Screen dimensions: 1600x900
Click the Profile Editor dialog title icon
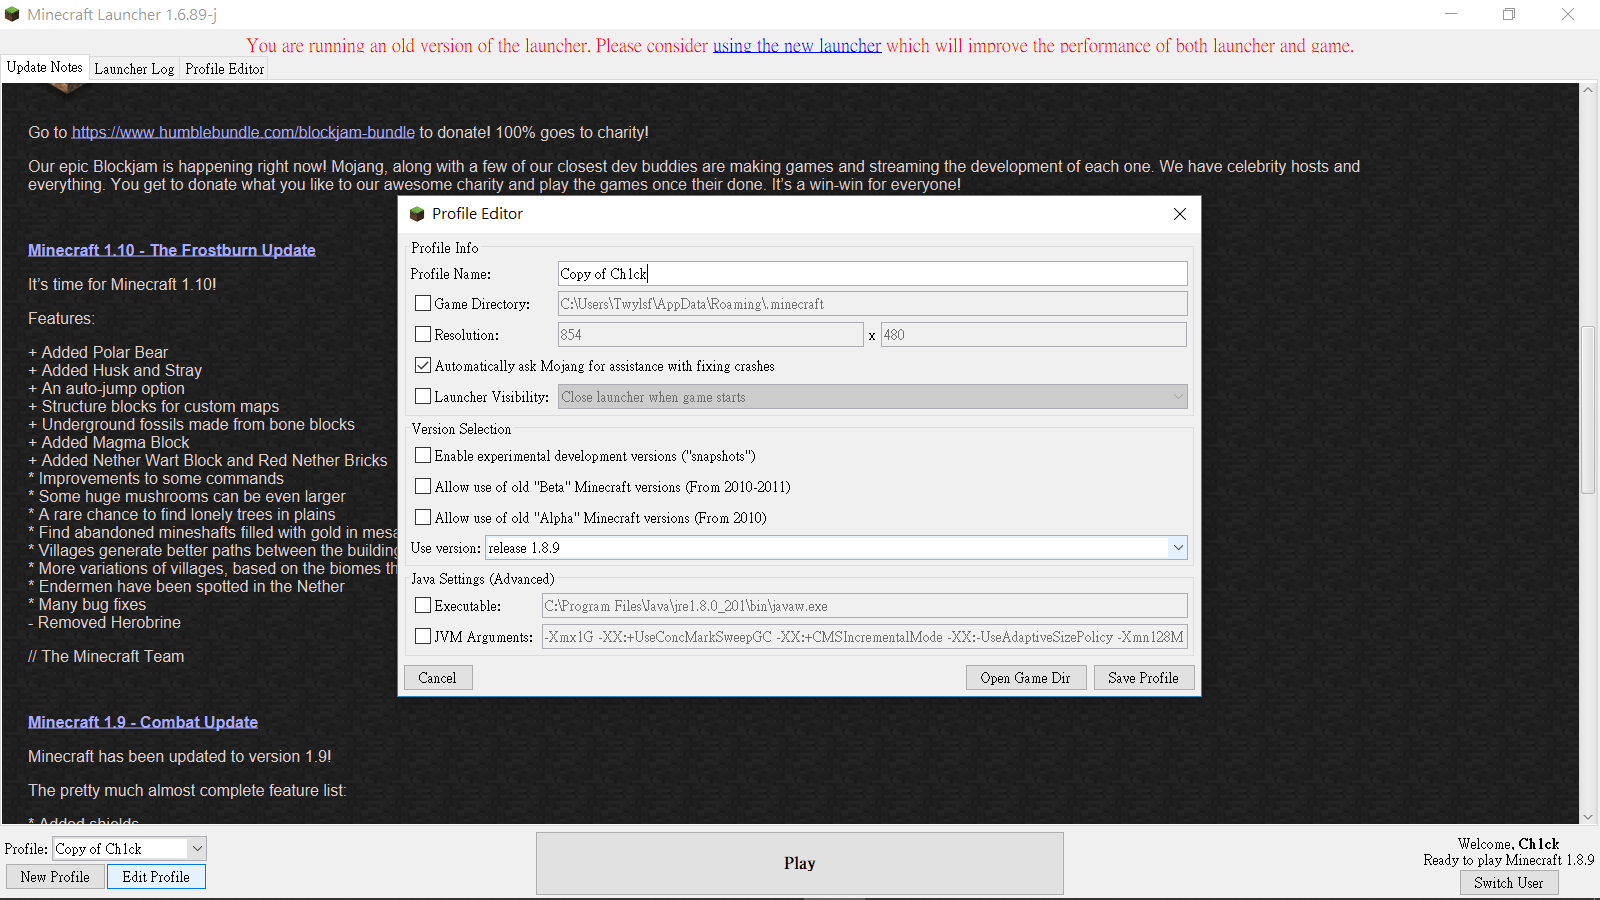point(418,214)
